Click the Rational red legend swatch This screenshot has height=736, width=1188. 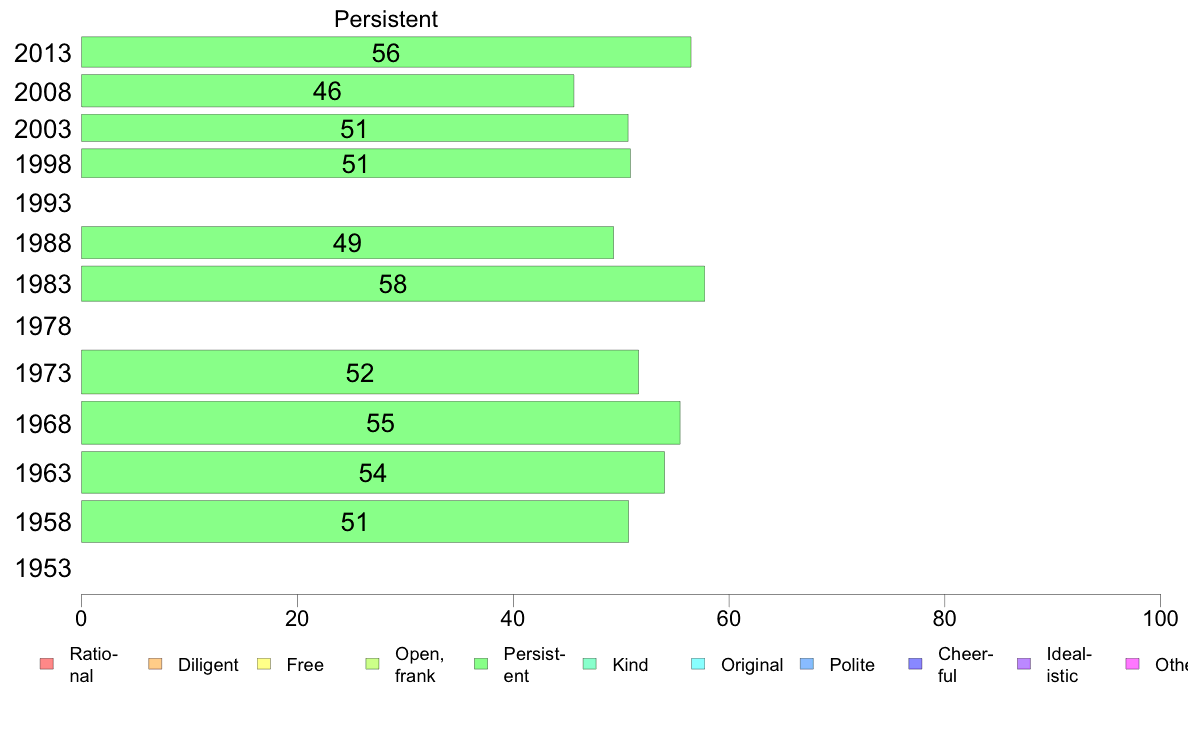coord(47,664)
